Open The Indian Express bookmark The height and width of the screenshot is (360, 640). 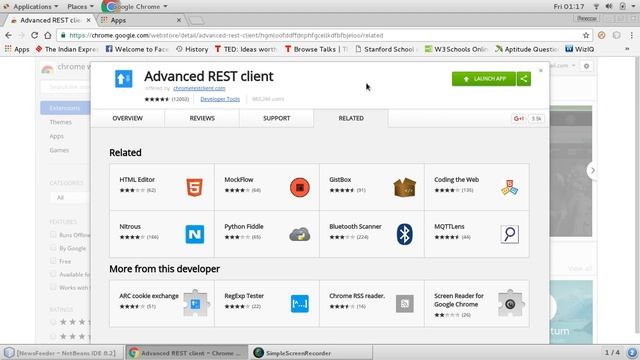coord(67,49)
